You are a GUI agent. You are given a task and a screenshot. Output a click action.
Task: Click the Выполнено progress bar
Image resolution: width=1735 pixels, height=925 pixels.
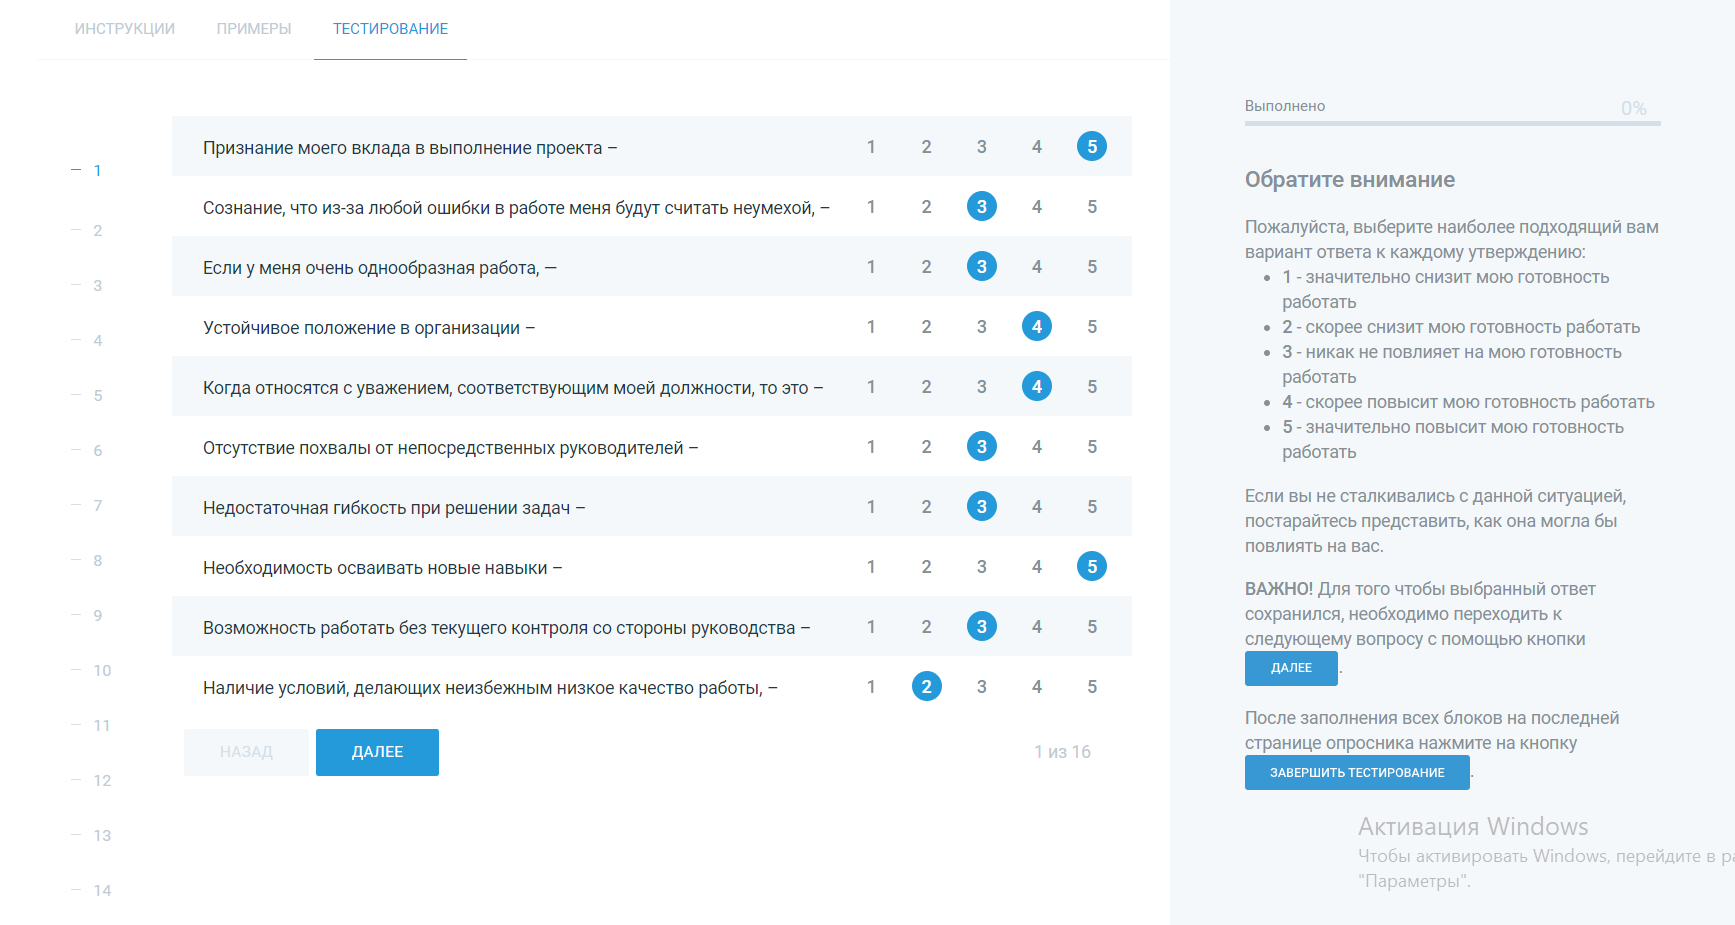[1453, 124]
